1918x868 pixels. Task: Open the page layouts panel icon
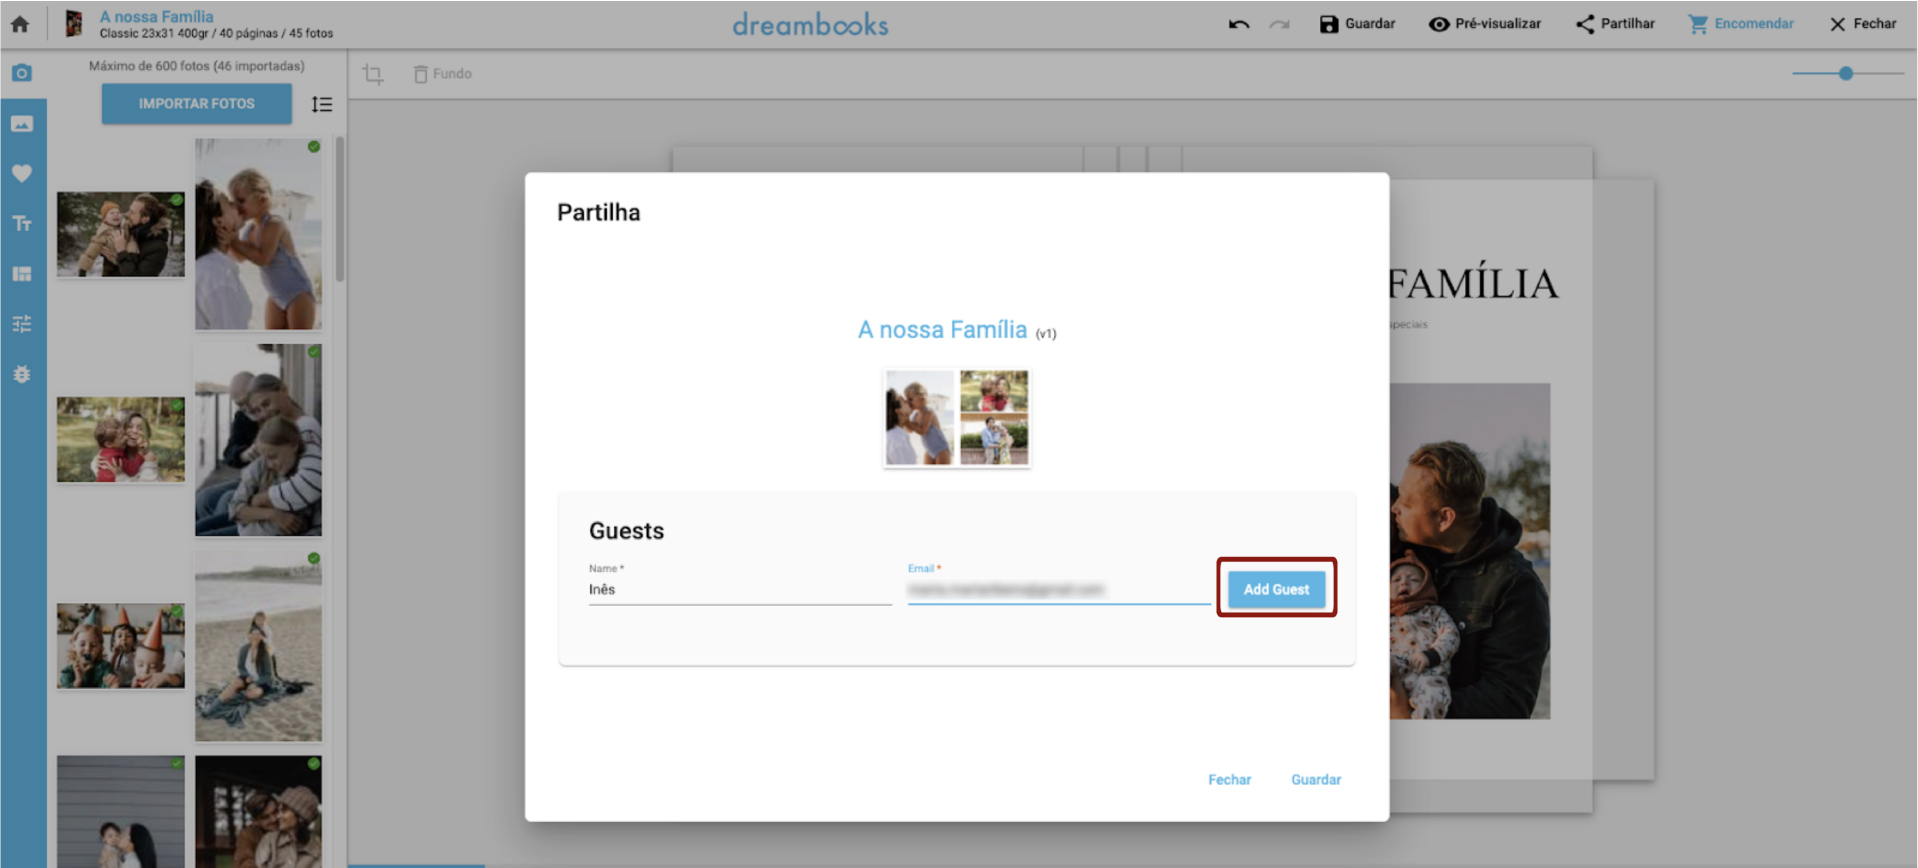22,274
